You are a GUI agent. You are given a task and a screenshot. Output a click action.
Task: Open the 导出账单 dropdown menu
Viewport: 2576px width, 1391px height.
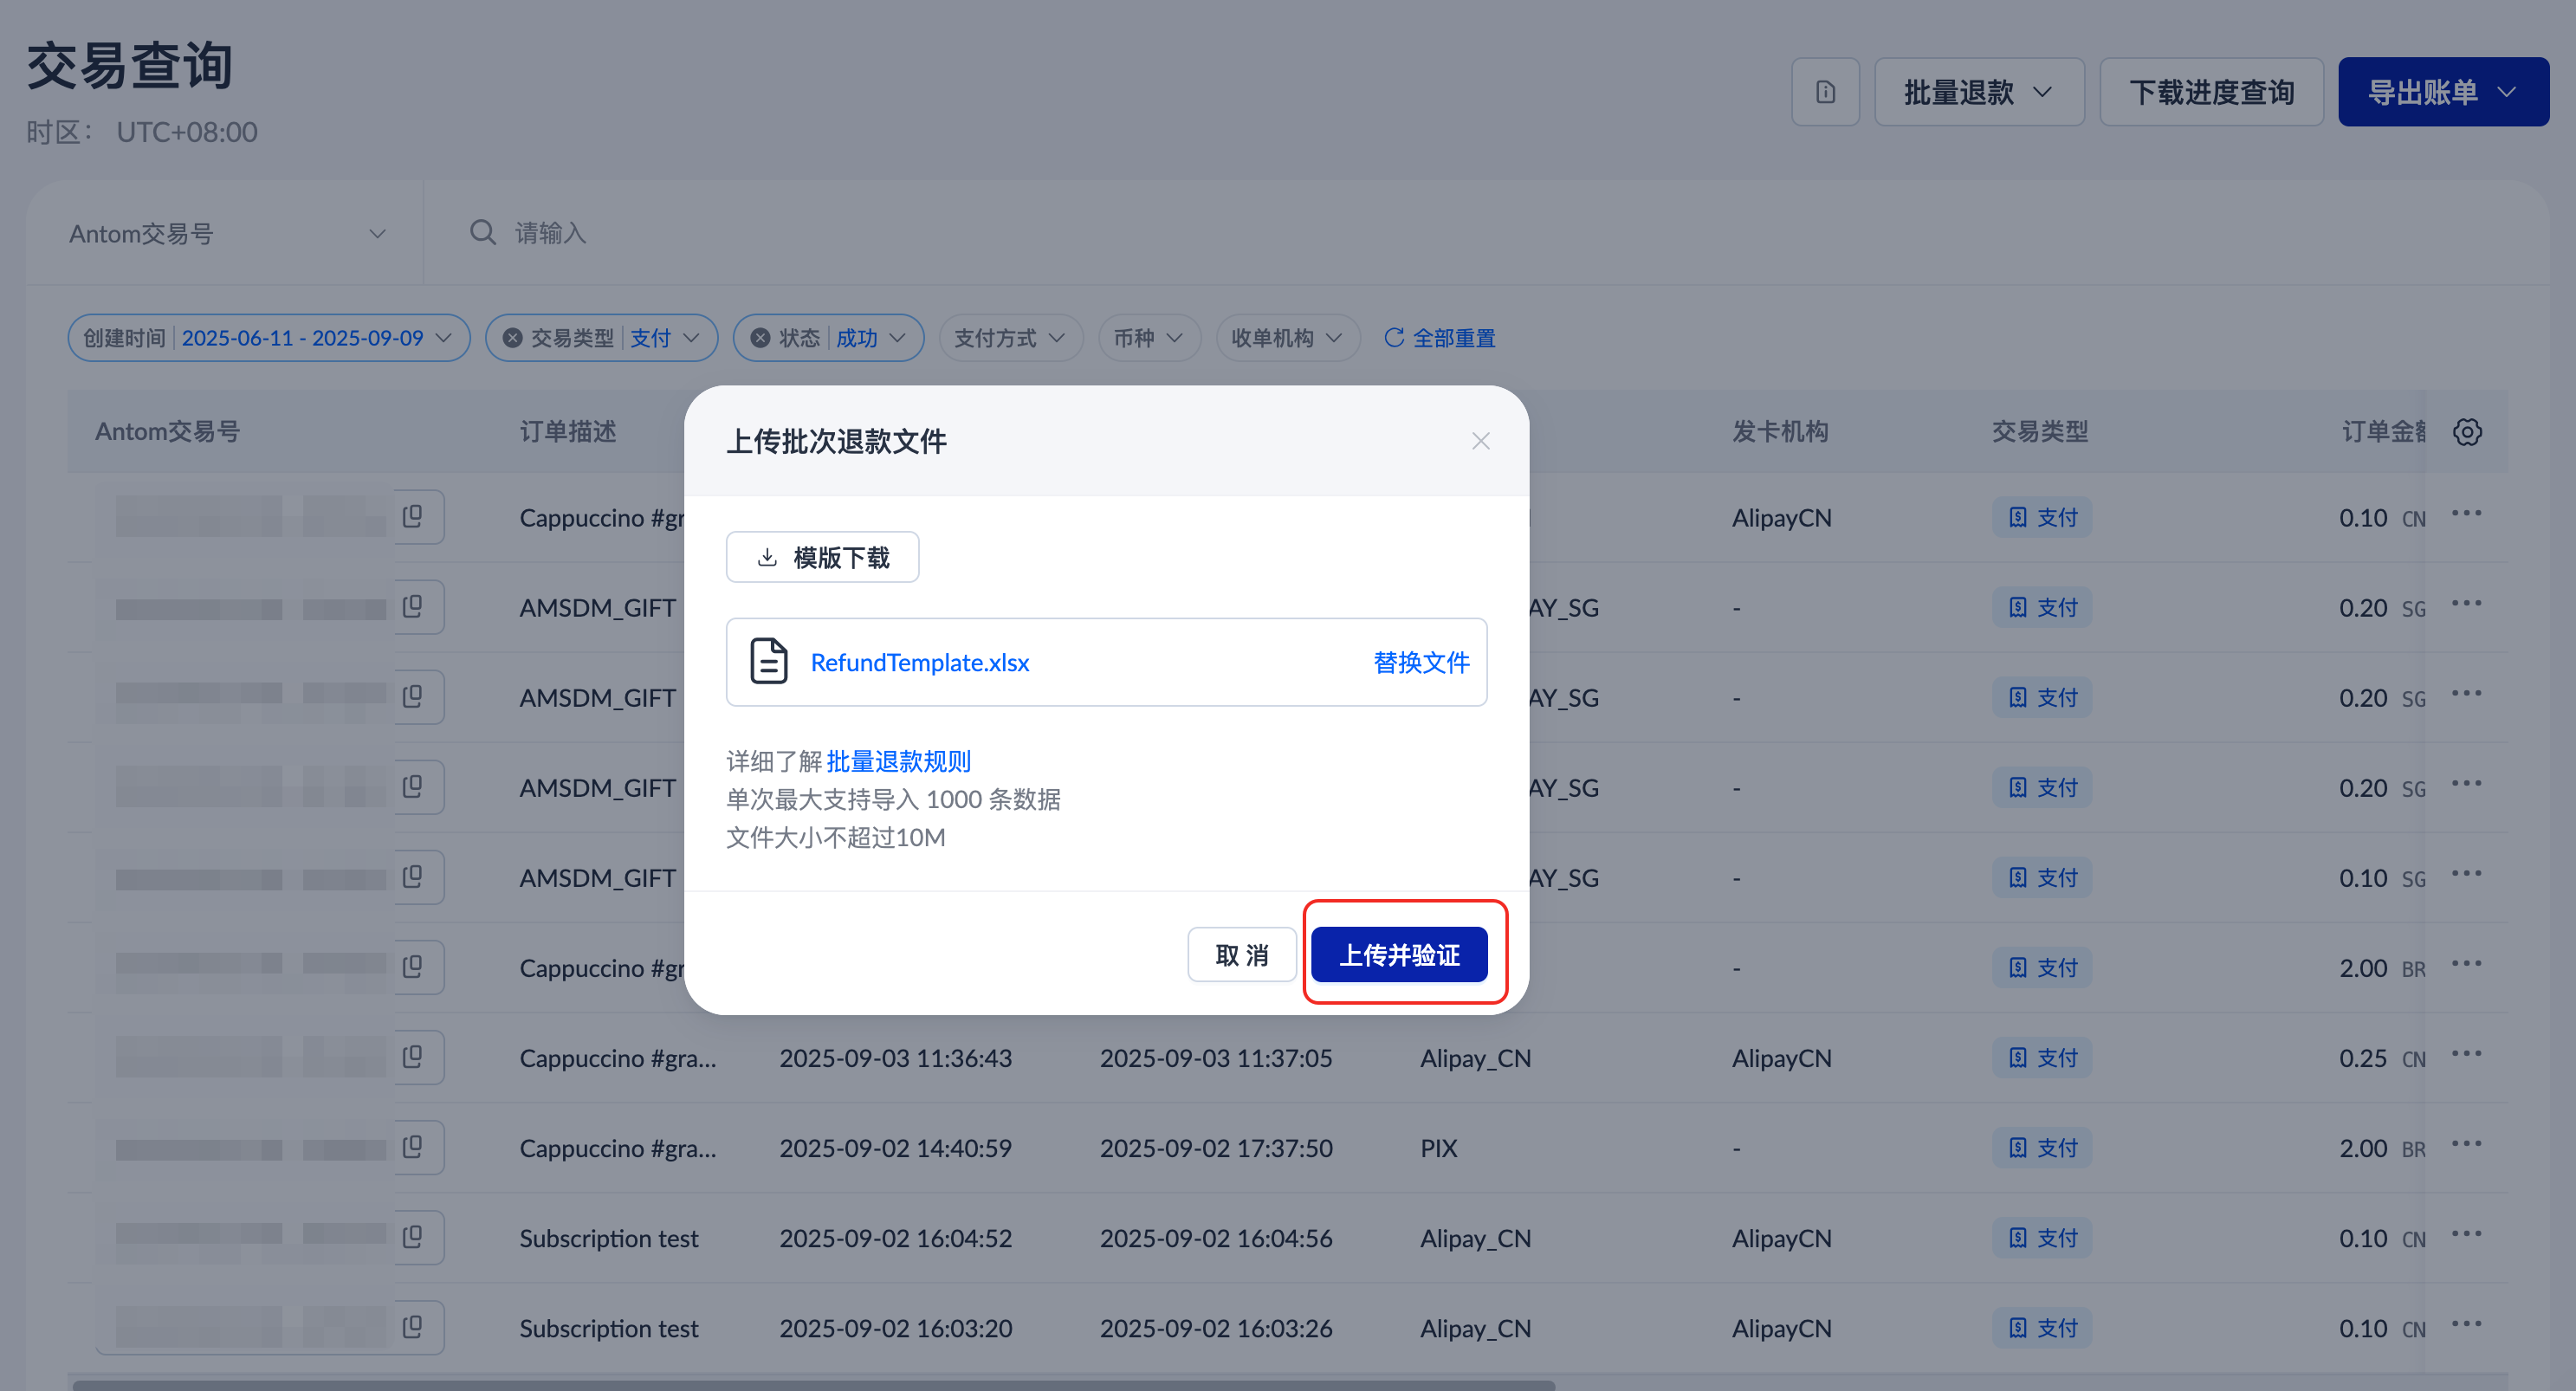[2442, 92]
